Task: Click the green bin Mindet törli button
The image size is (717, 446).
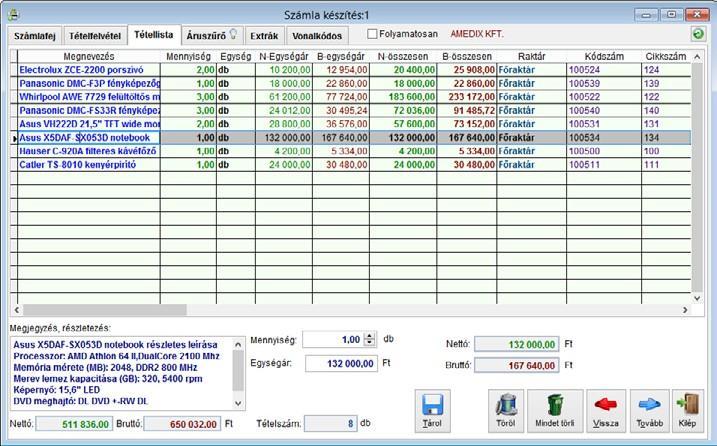Action: pos(555,411)
